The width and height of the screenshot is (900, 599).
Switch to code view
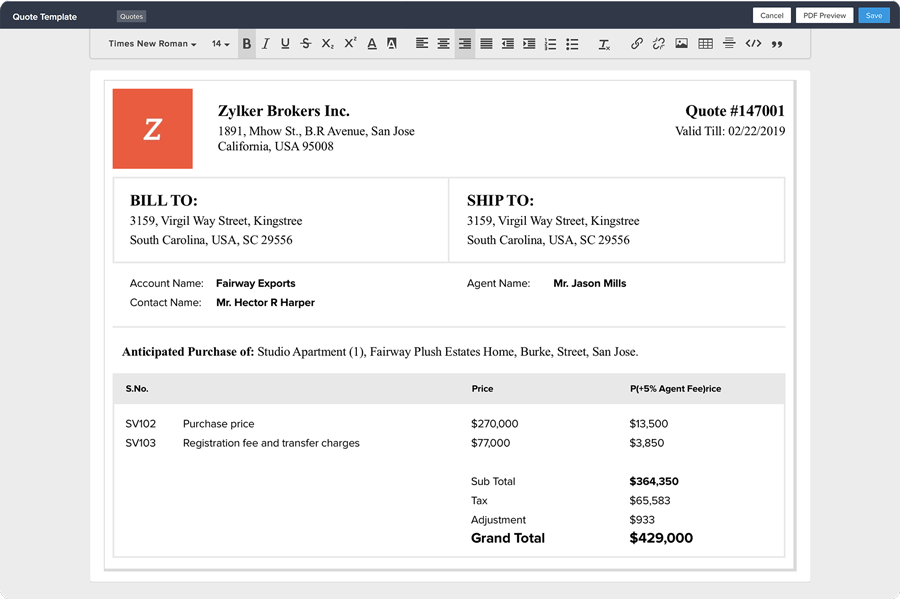coord(753,44)
